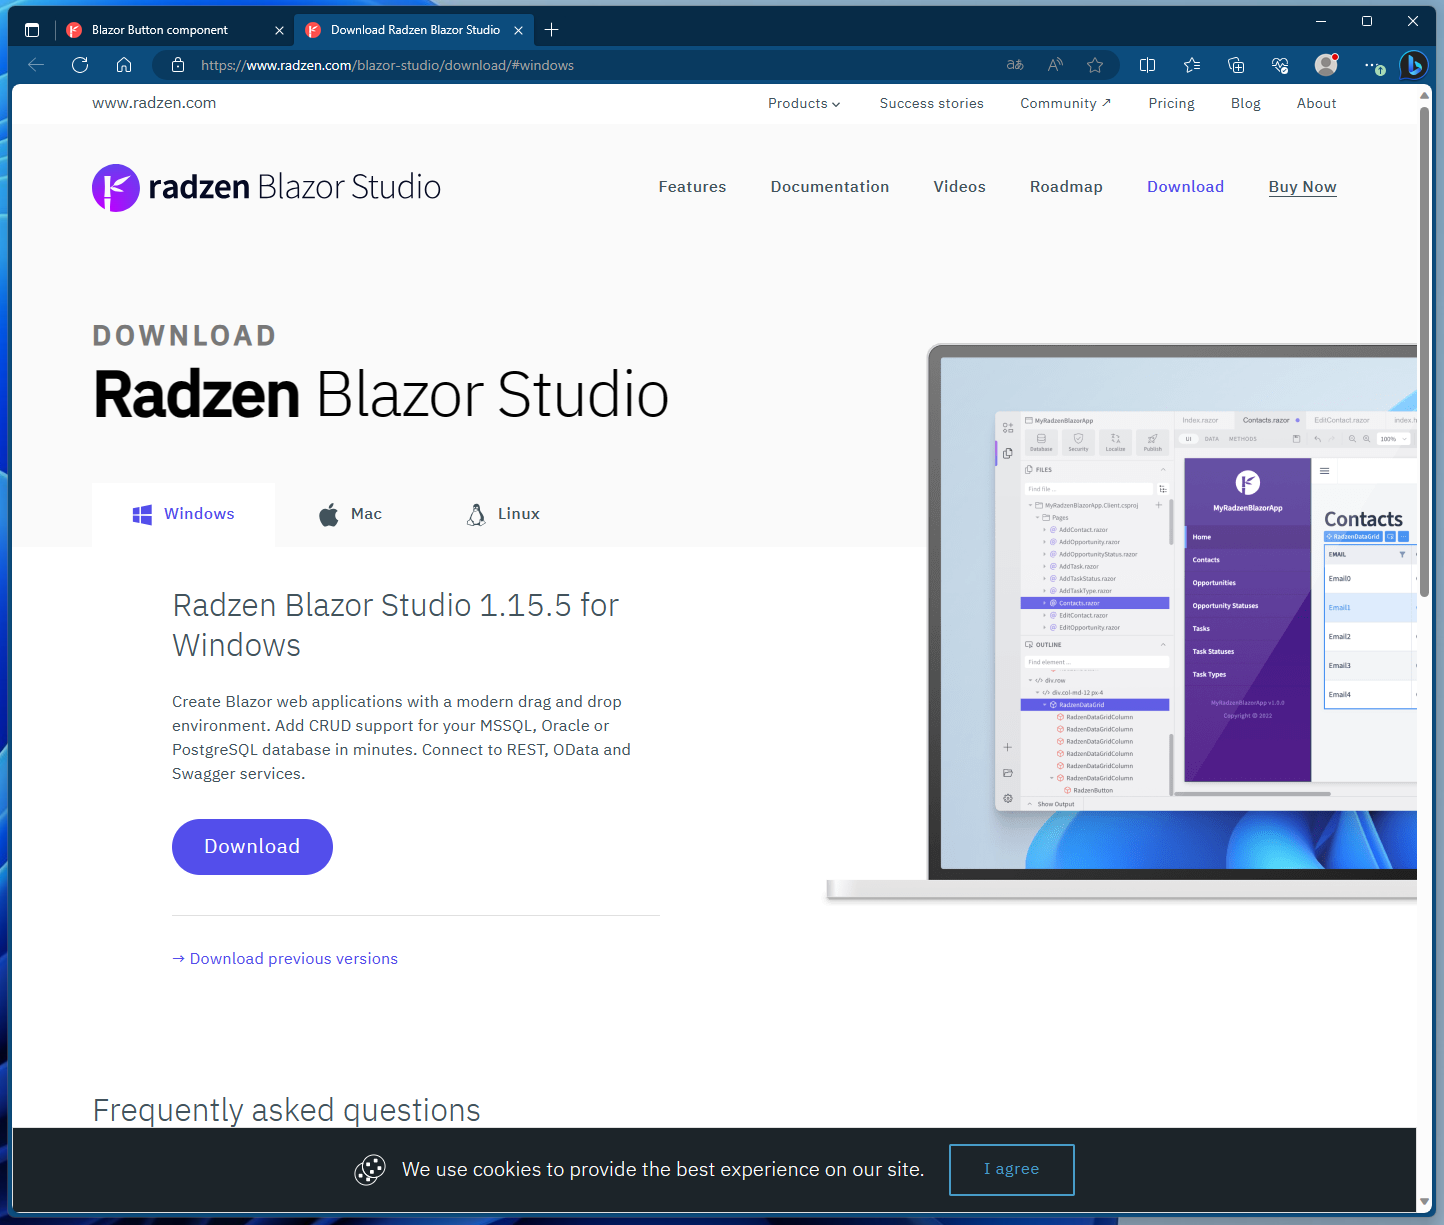The height and width of the screenshot is (1225, 1444).
Task: Open the Bing Copilot sidebar icon
Action: [x=1414, y=65]
